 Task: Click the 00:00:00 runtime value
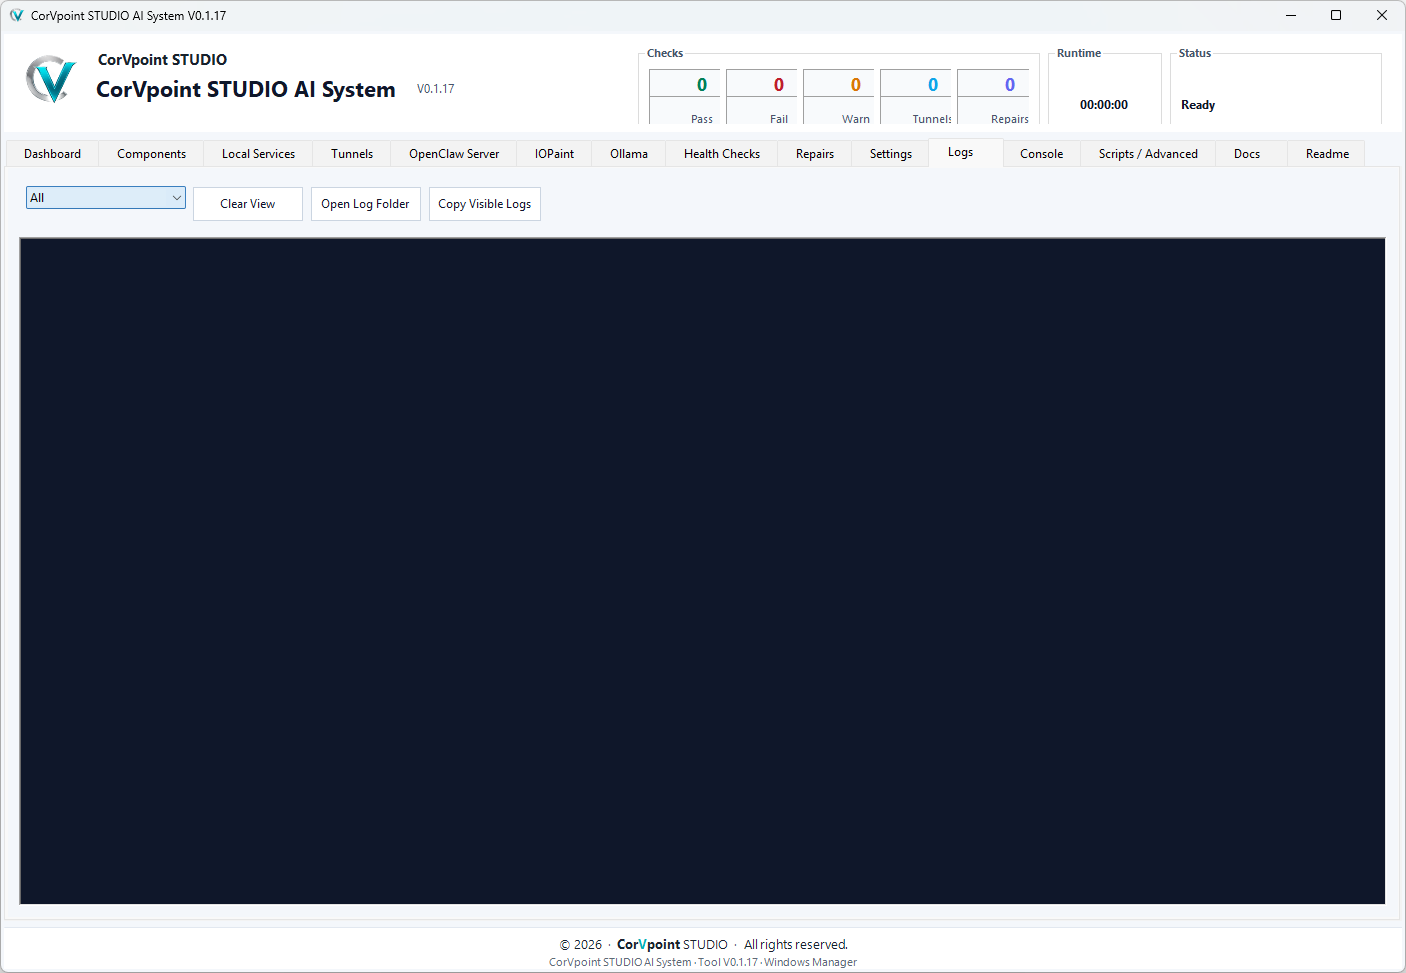1104,105
